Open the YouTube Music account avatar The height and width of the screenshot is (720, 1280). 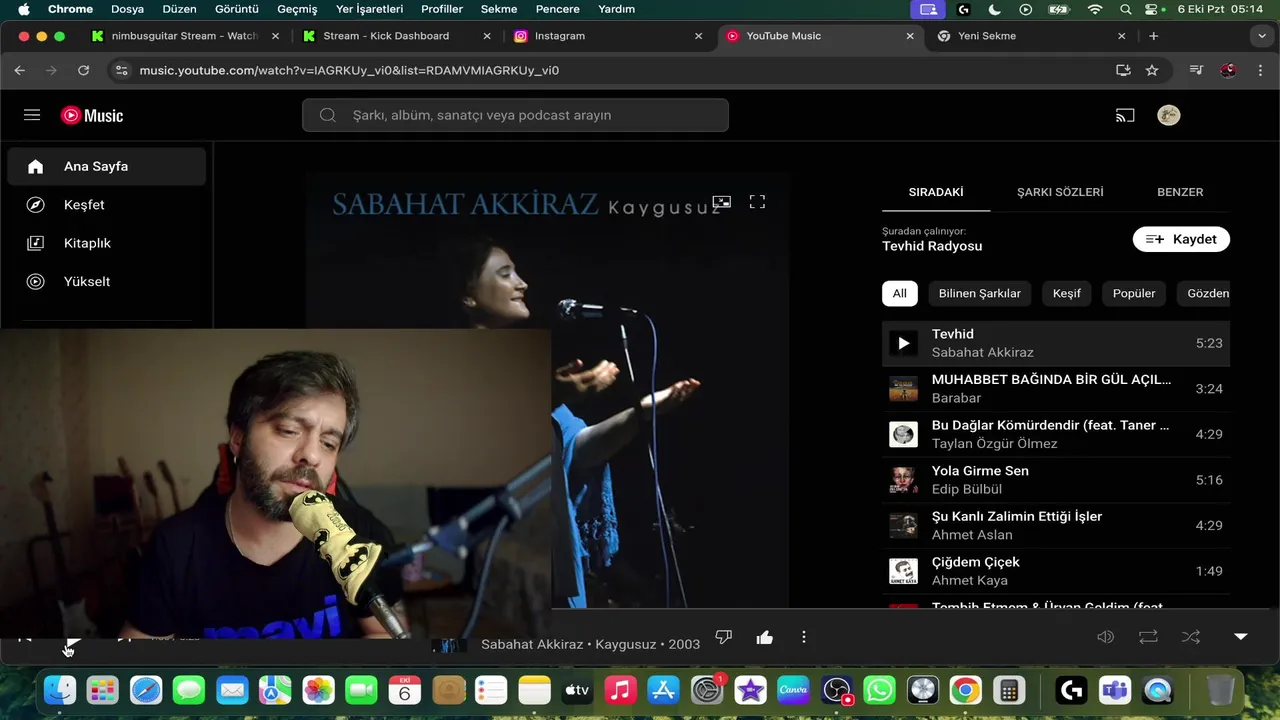(1168, 115)
